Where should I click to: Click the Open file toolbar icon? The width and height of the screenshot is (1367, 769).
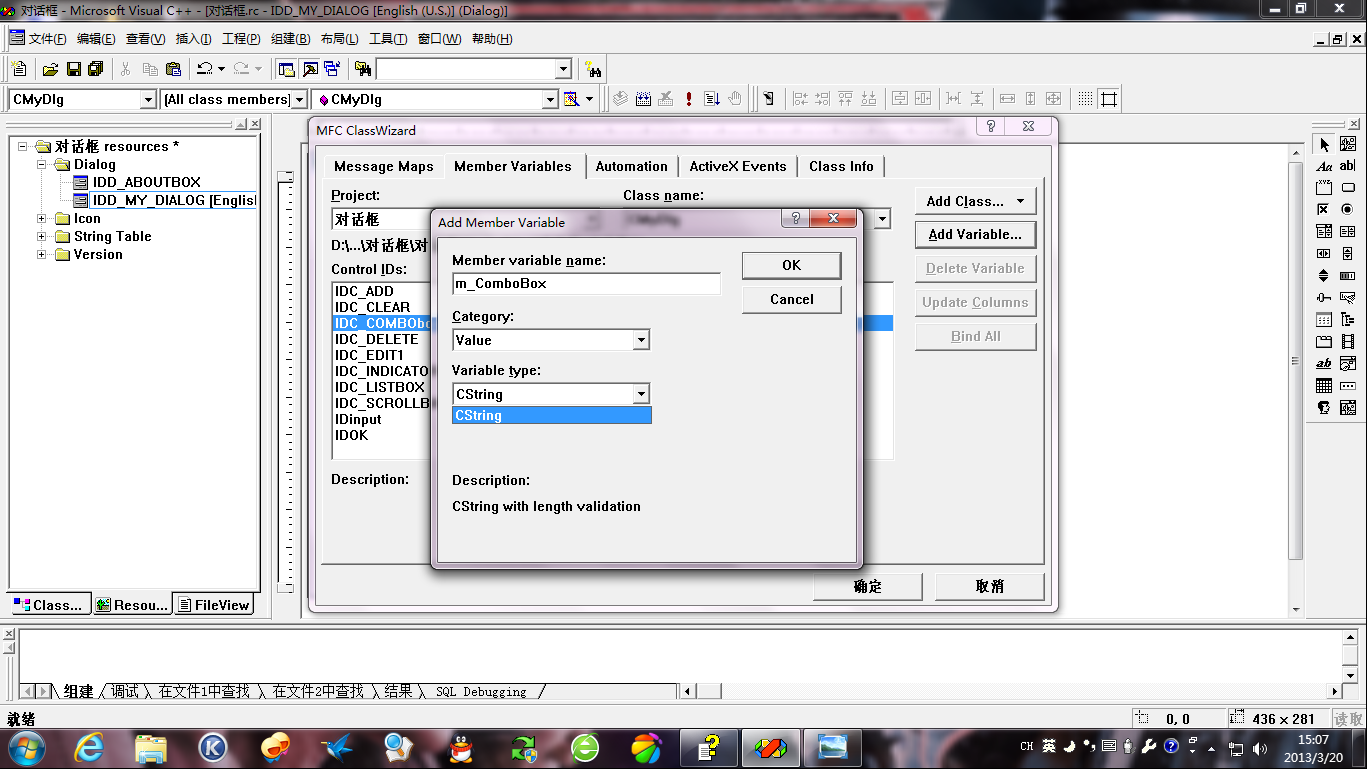pyautogui.click(x=50, y=69)
